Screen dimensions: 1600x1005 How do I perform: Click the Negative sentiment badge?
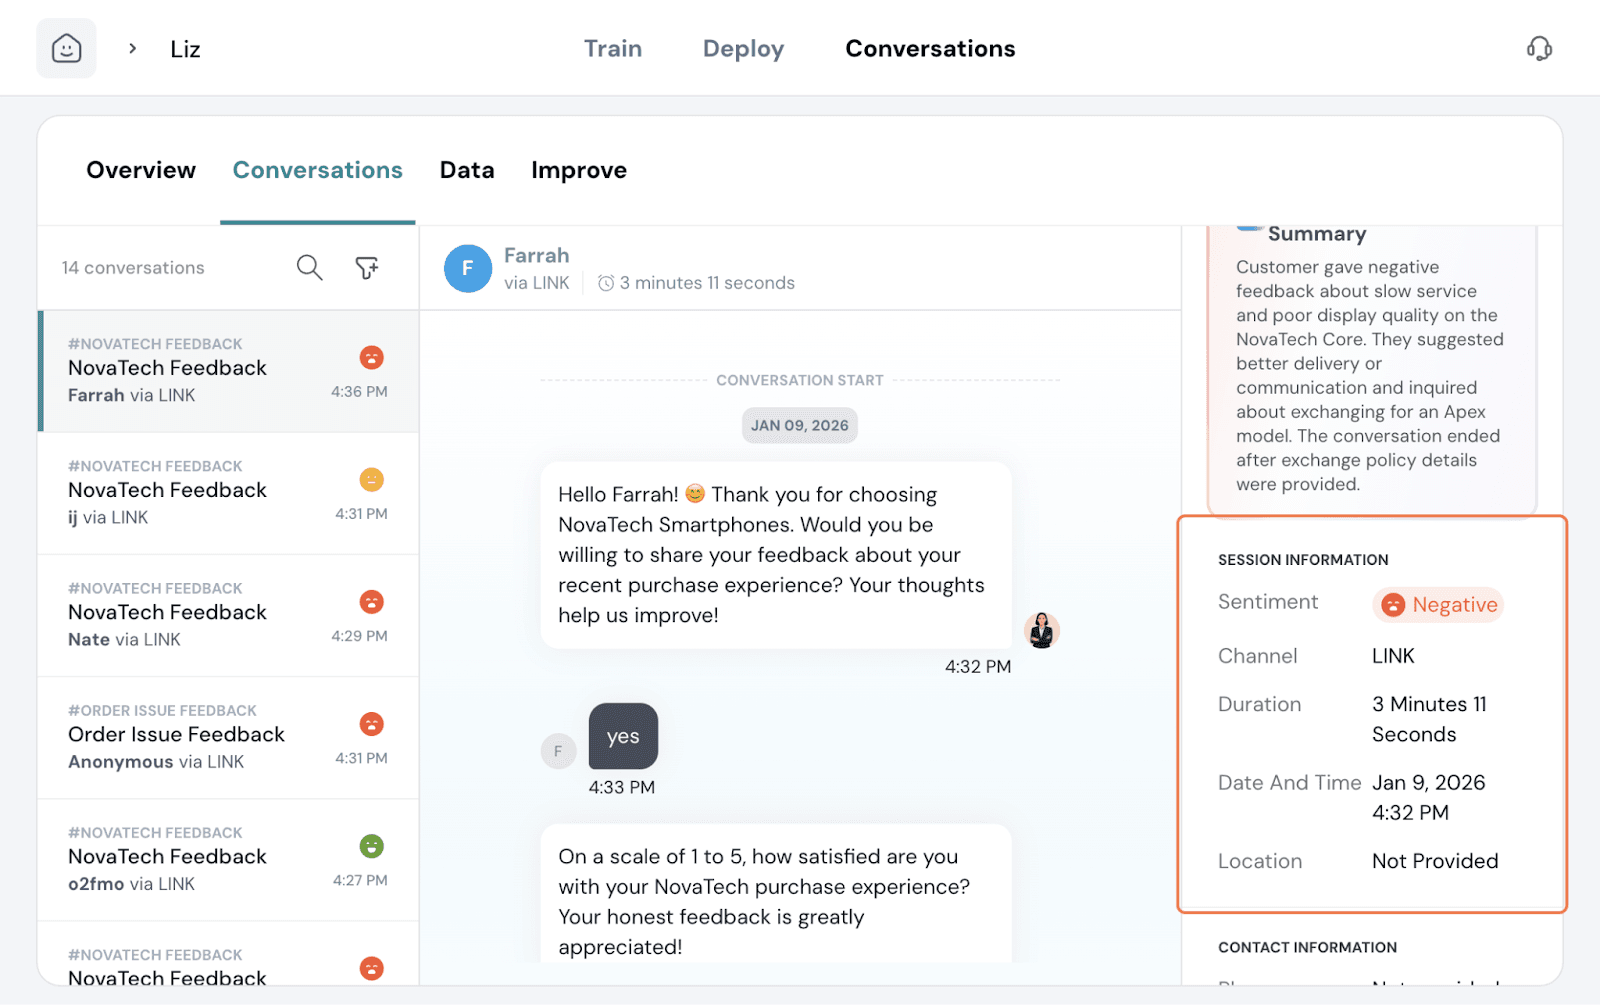tap(1438, 605)
